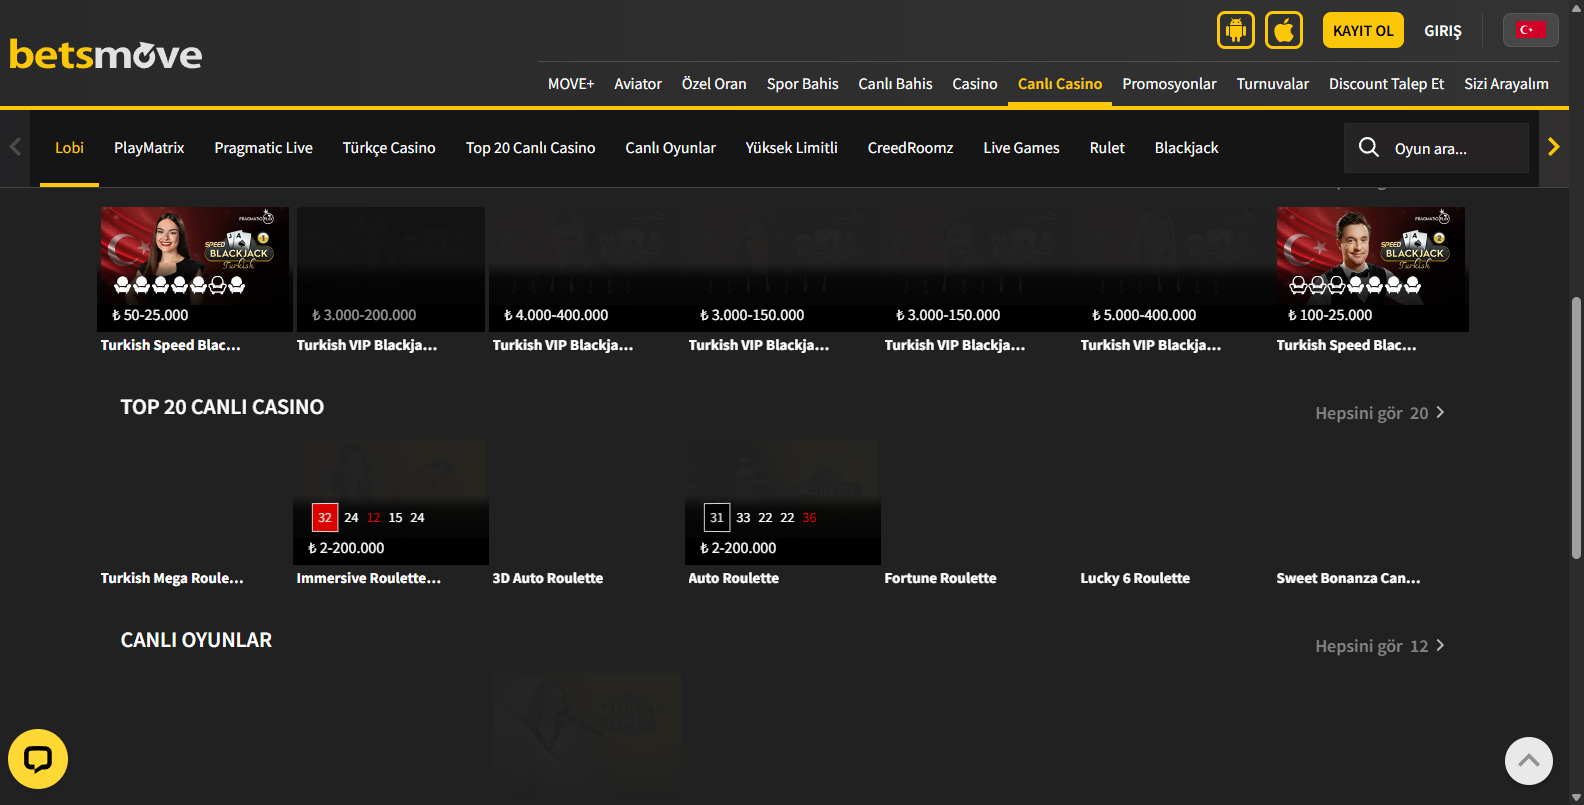Select the CreedRoomz tab
The height and width of the screenshot is (805, 1584).
pyautogui.click(x=910, y=148)
